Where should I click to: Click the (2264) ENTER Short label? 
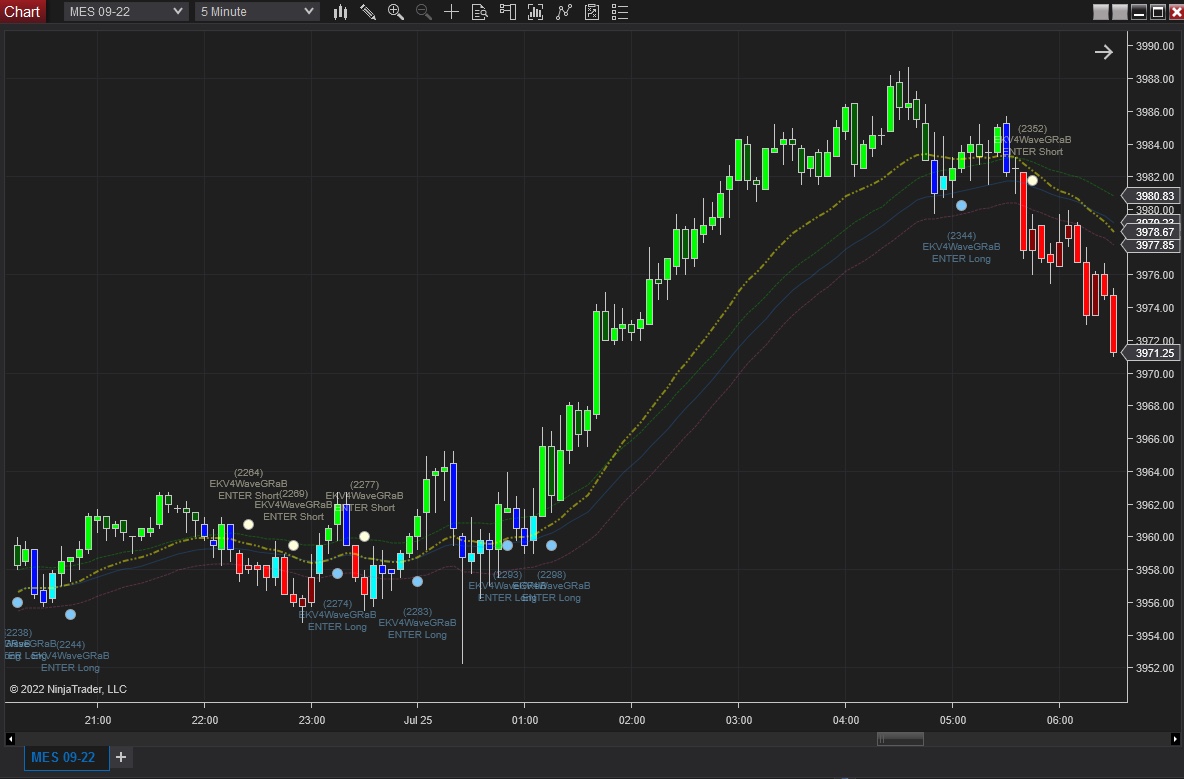pos(248,484)
